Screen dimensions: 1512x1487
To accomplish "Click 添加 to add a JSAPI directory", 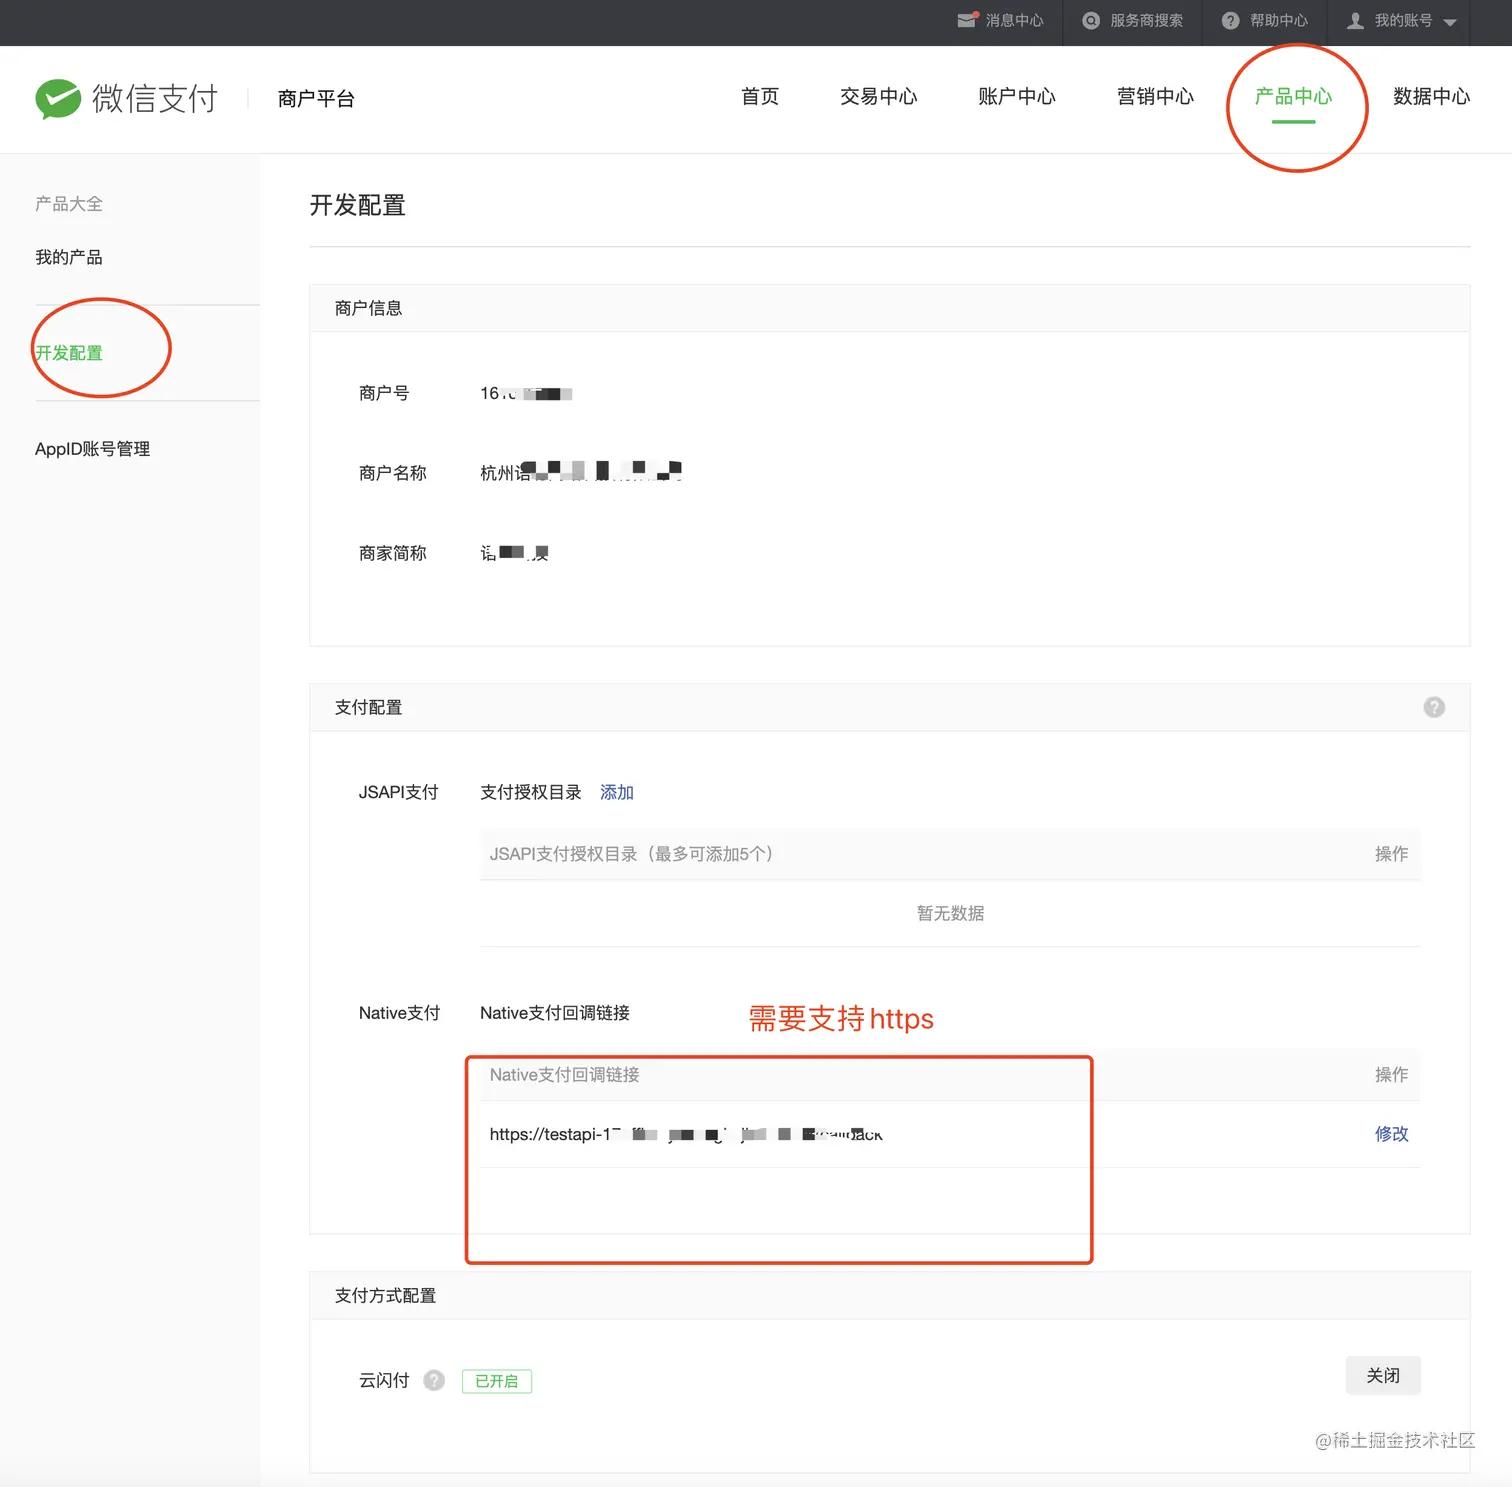I will 616,791.
